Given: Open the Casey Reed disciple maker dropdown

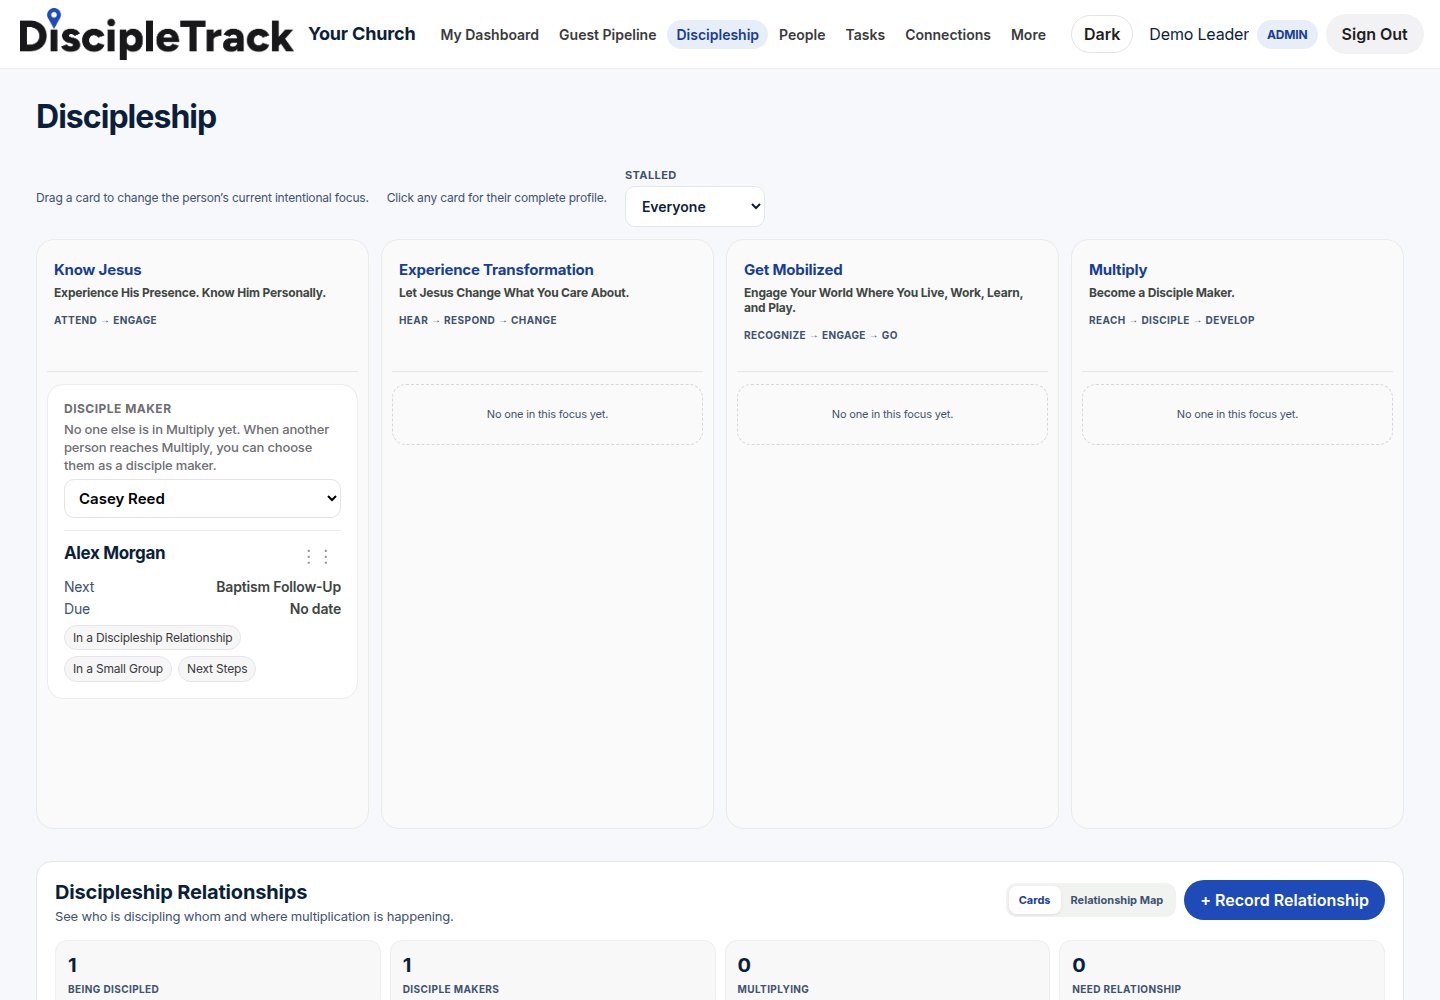Looking at the screenshot, I should pos(202,499).
